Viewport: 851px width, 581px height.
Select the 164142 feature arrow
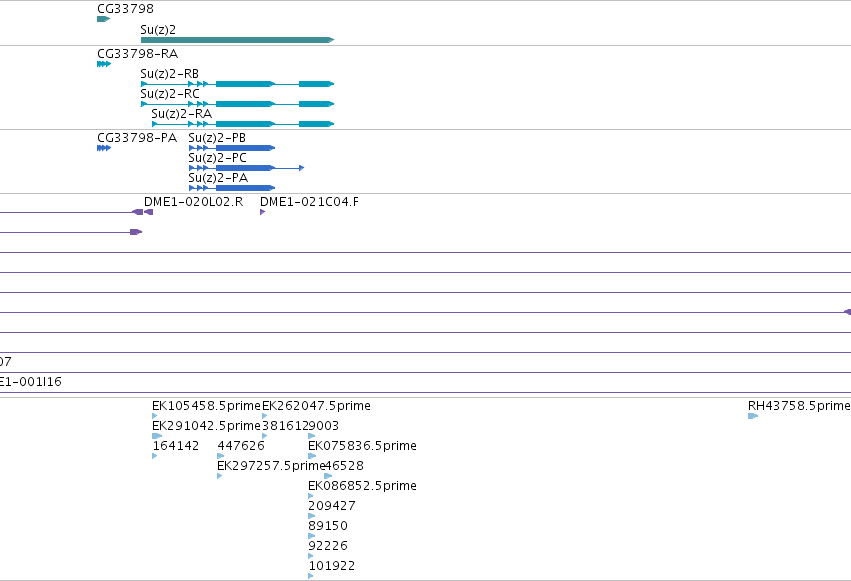(x=155, y=456)
